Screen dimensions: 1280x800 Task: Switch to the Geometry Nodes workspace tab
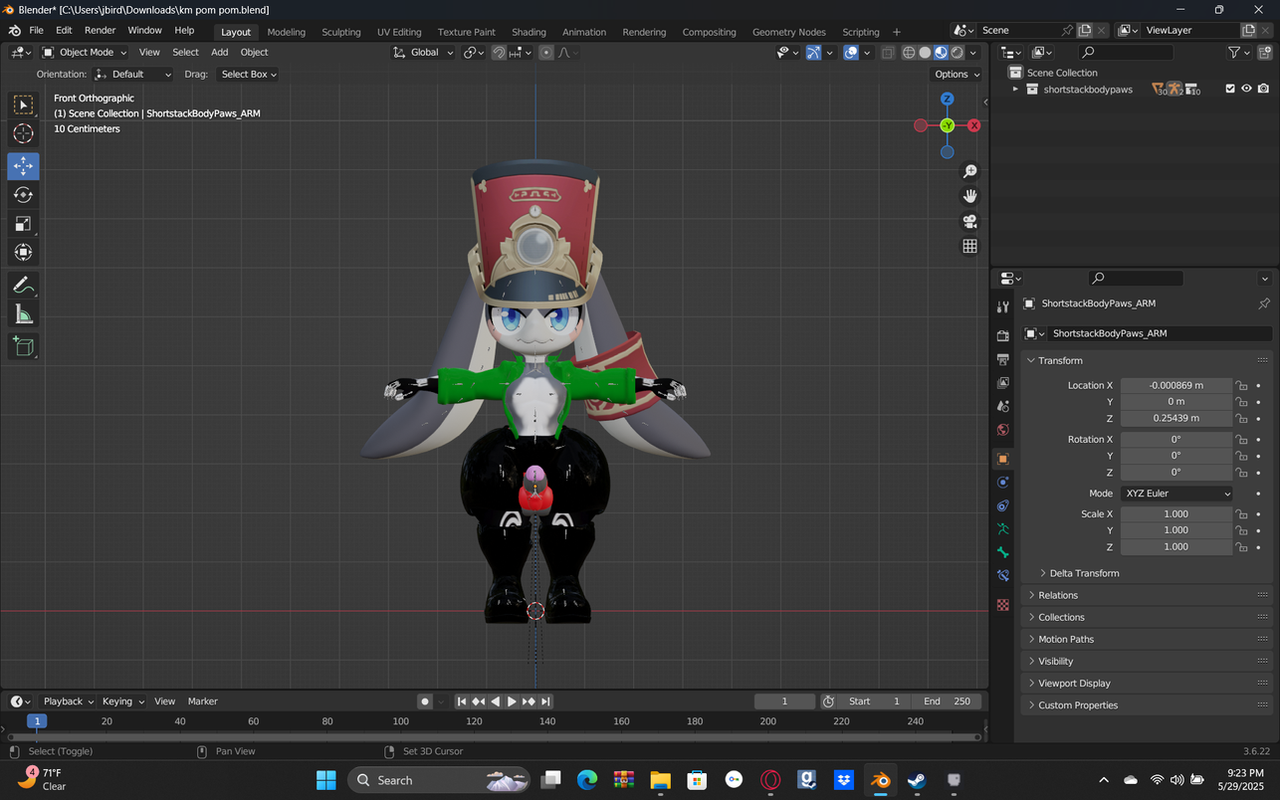[789, 32]
